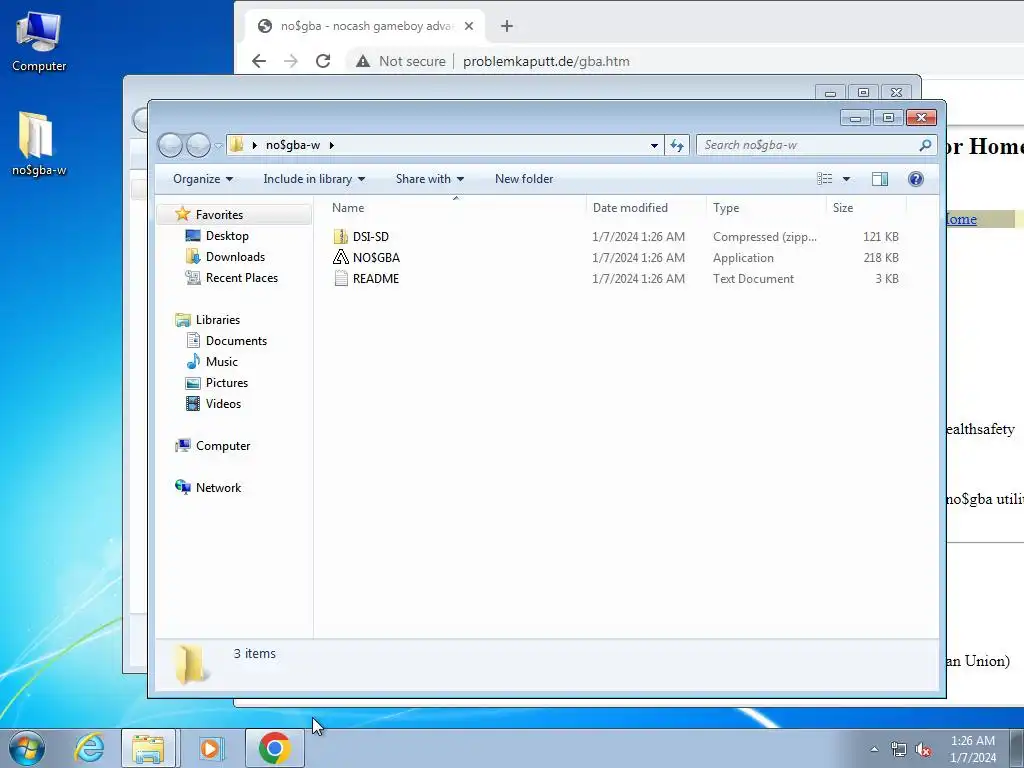
Task: Click the Explorer back navigation button
Action: (170, 145)
